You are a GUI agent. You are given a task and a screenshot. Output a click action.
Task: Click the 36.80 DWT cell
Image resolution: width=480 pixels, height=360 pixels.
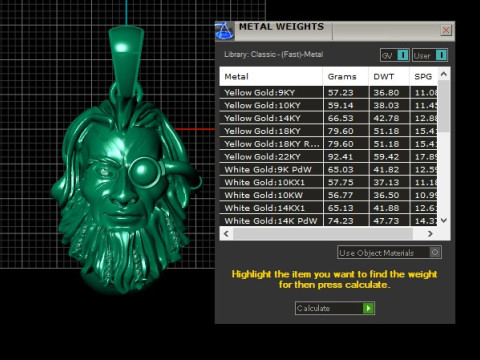point(389,93)
